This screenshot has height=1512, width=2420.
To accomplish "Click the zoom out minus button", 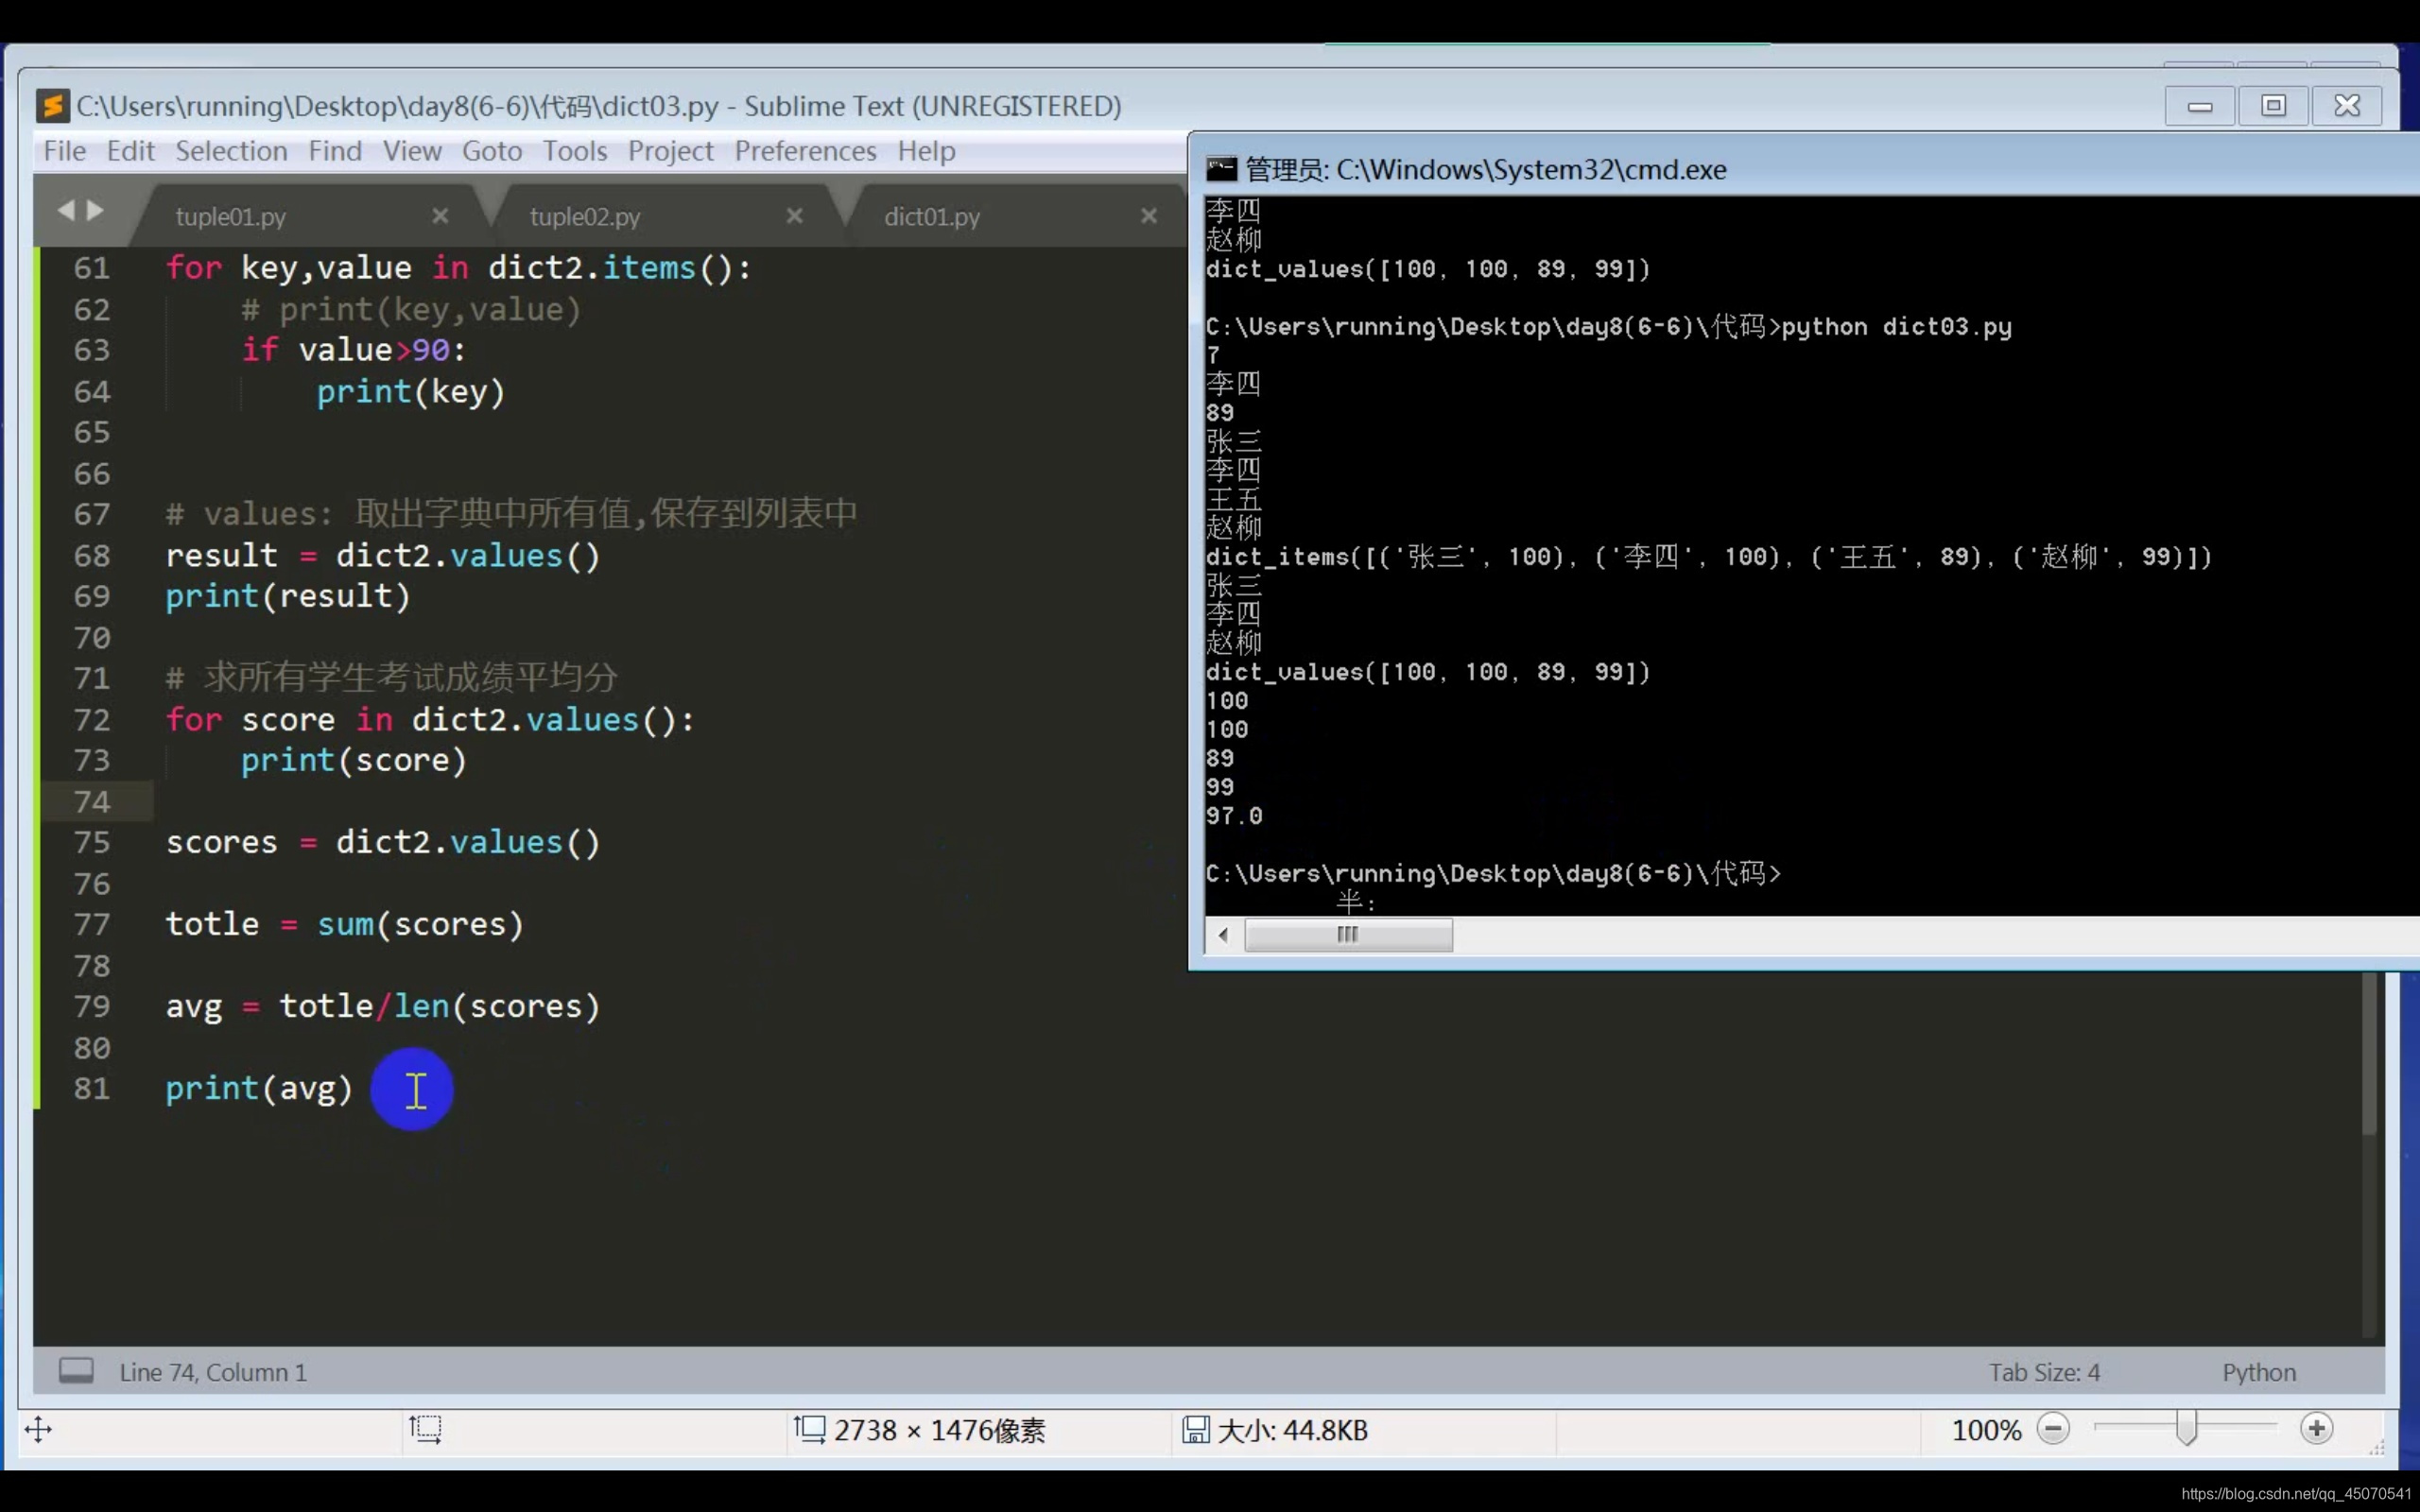I will pyautogui.click(x=2053, y=1429).
